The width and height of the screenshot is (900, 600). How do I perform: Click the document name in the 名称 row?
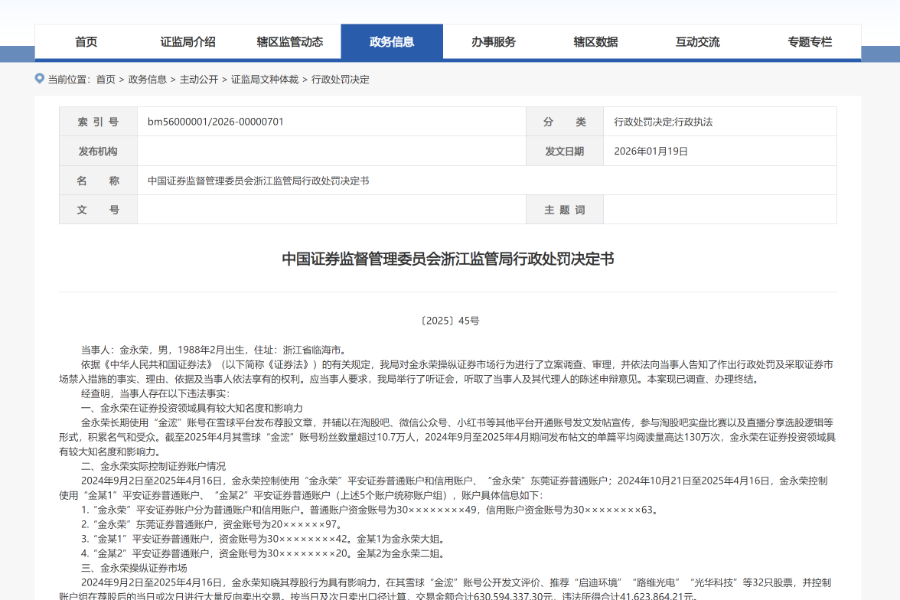click(258, 181)
